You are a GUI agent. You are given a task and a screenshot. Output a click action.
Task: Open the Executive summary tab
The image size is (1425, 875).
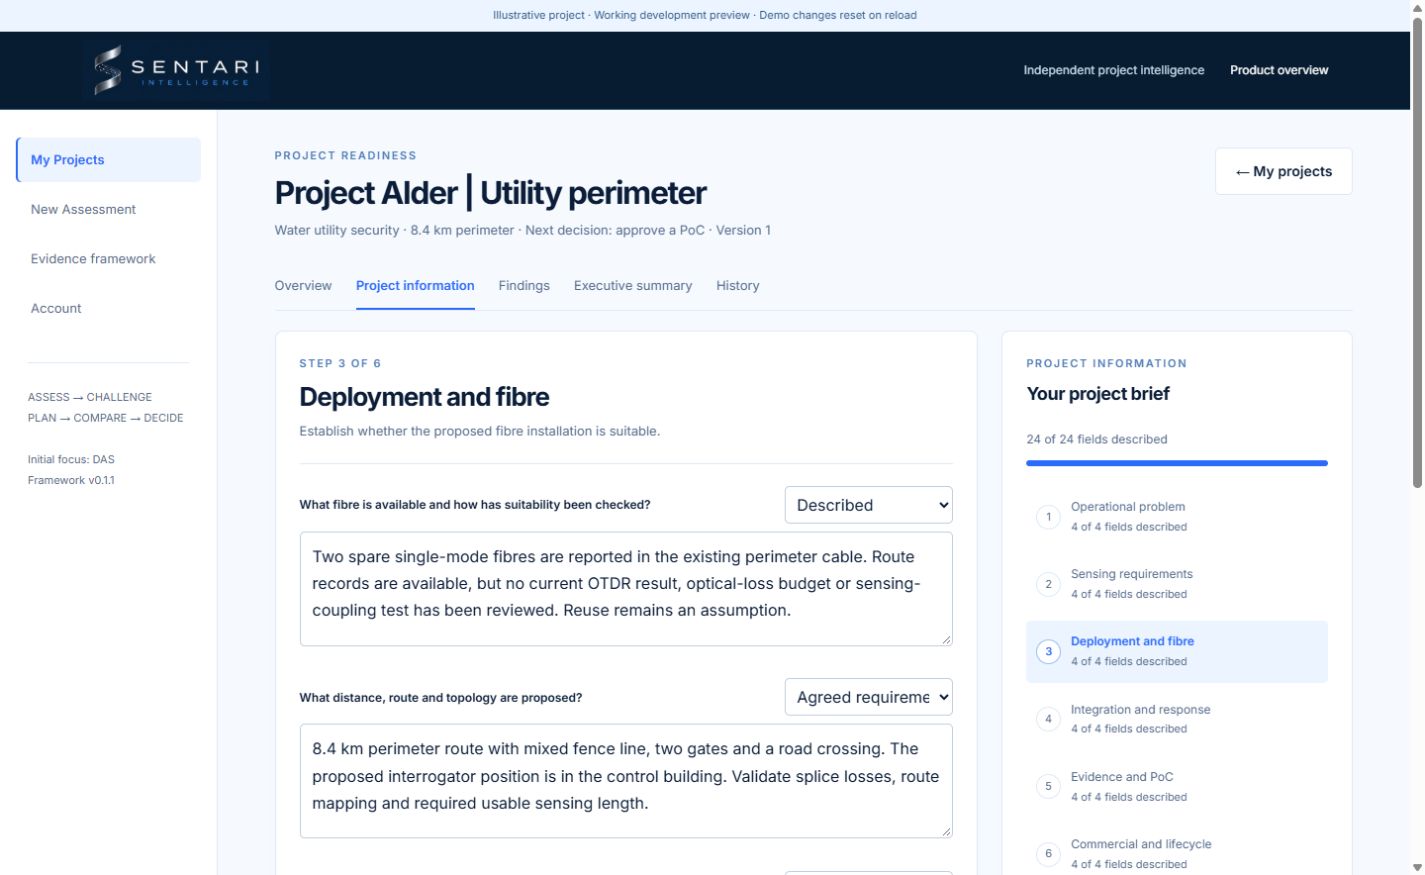pyautogui.click(x=633, y=286)
